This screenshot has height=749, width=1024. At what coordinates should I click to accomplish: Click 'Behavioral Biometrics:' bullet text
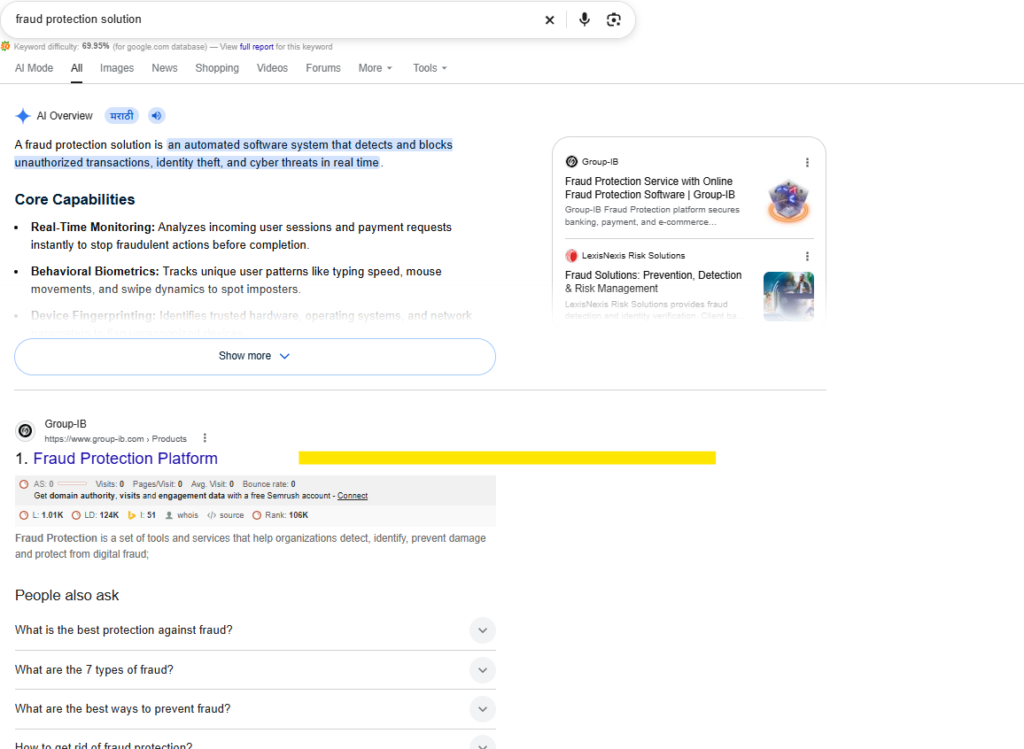click(x=95, y=272)
